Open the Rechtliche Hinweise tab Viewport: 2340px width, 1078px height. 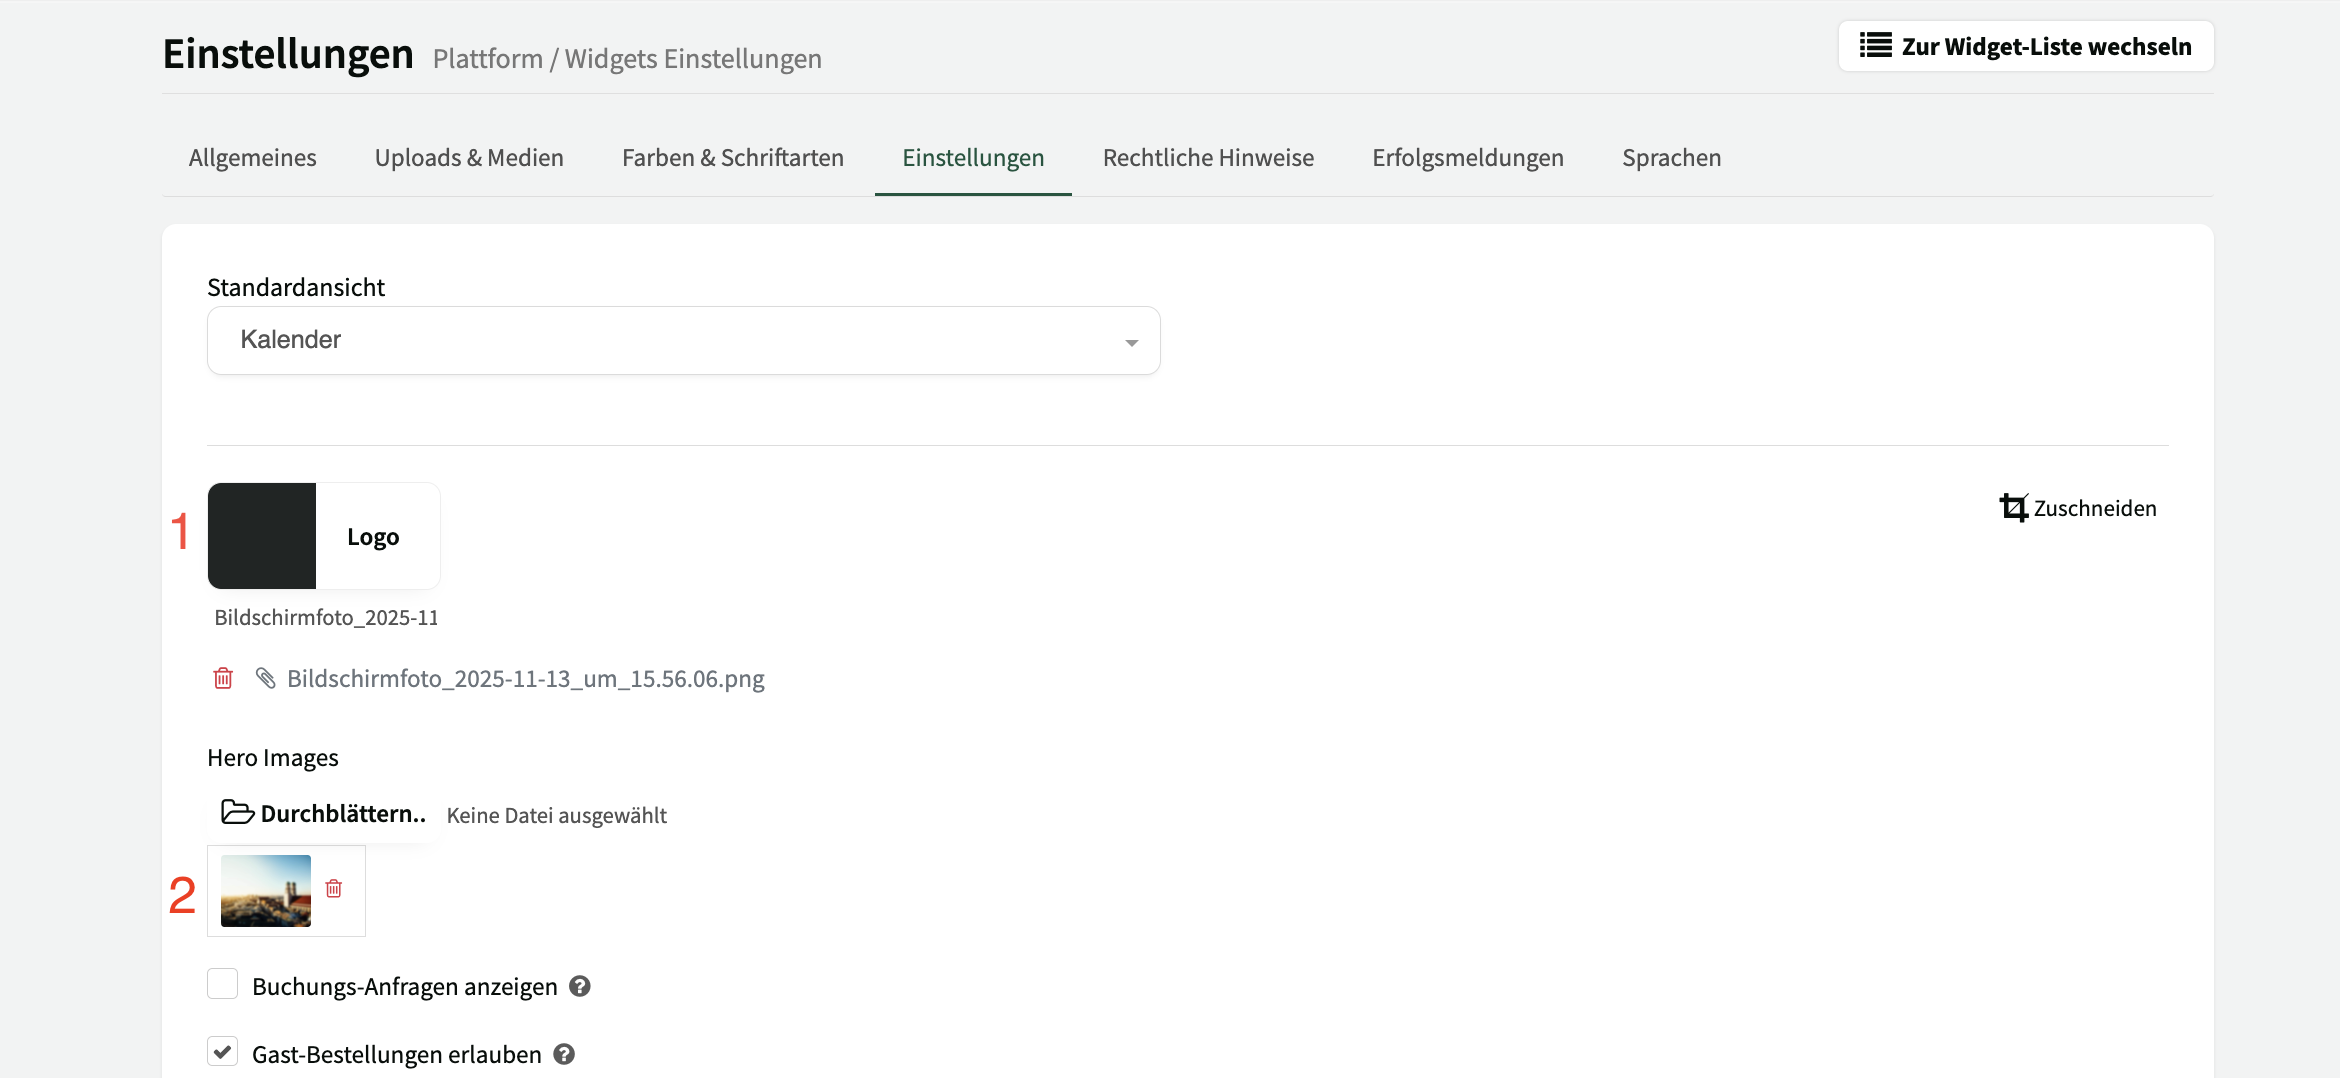click(x=1208, y=157)
